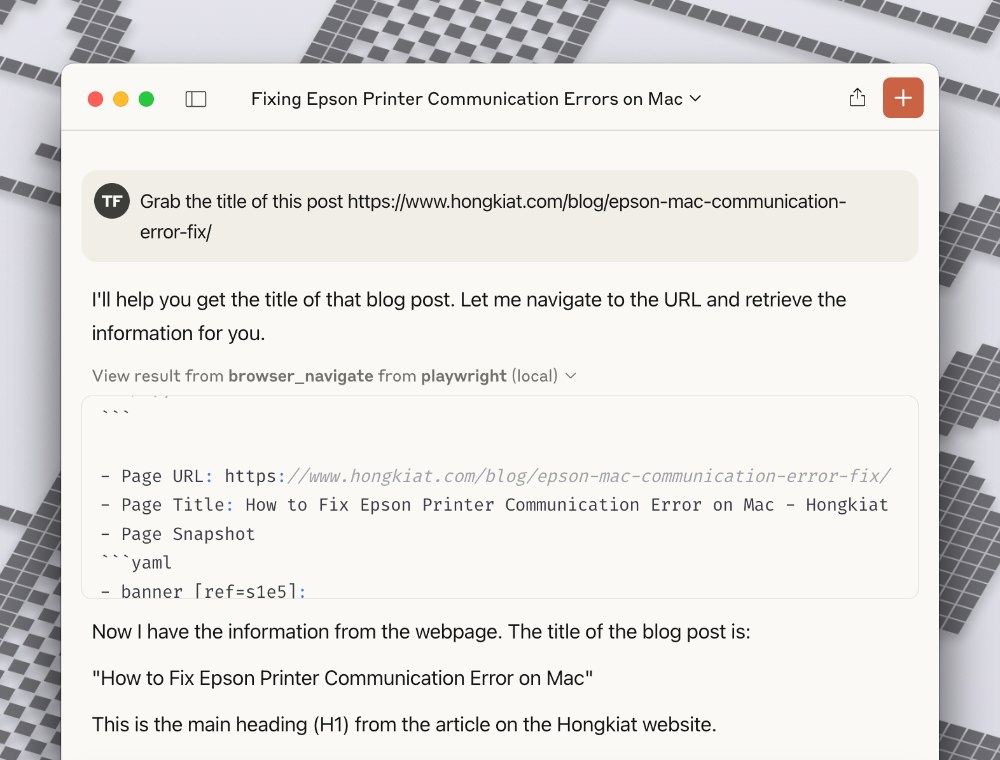Screen dimensions: 1000x760
Task: Click the main heading (H1) sentence
Action: 404,724
